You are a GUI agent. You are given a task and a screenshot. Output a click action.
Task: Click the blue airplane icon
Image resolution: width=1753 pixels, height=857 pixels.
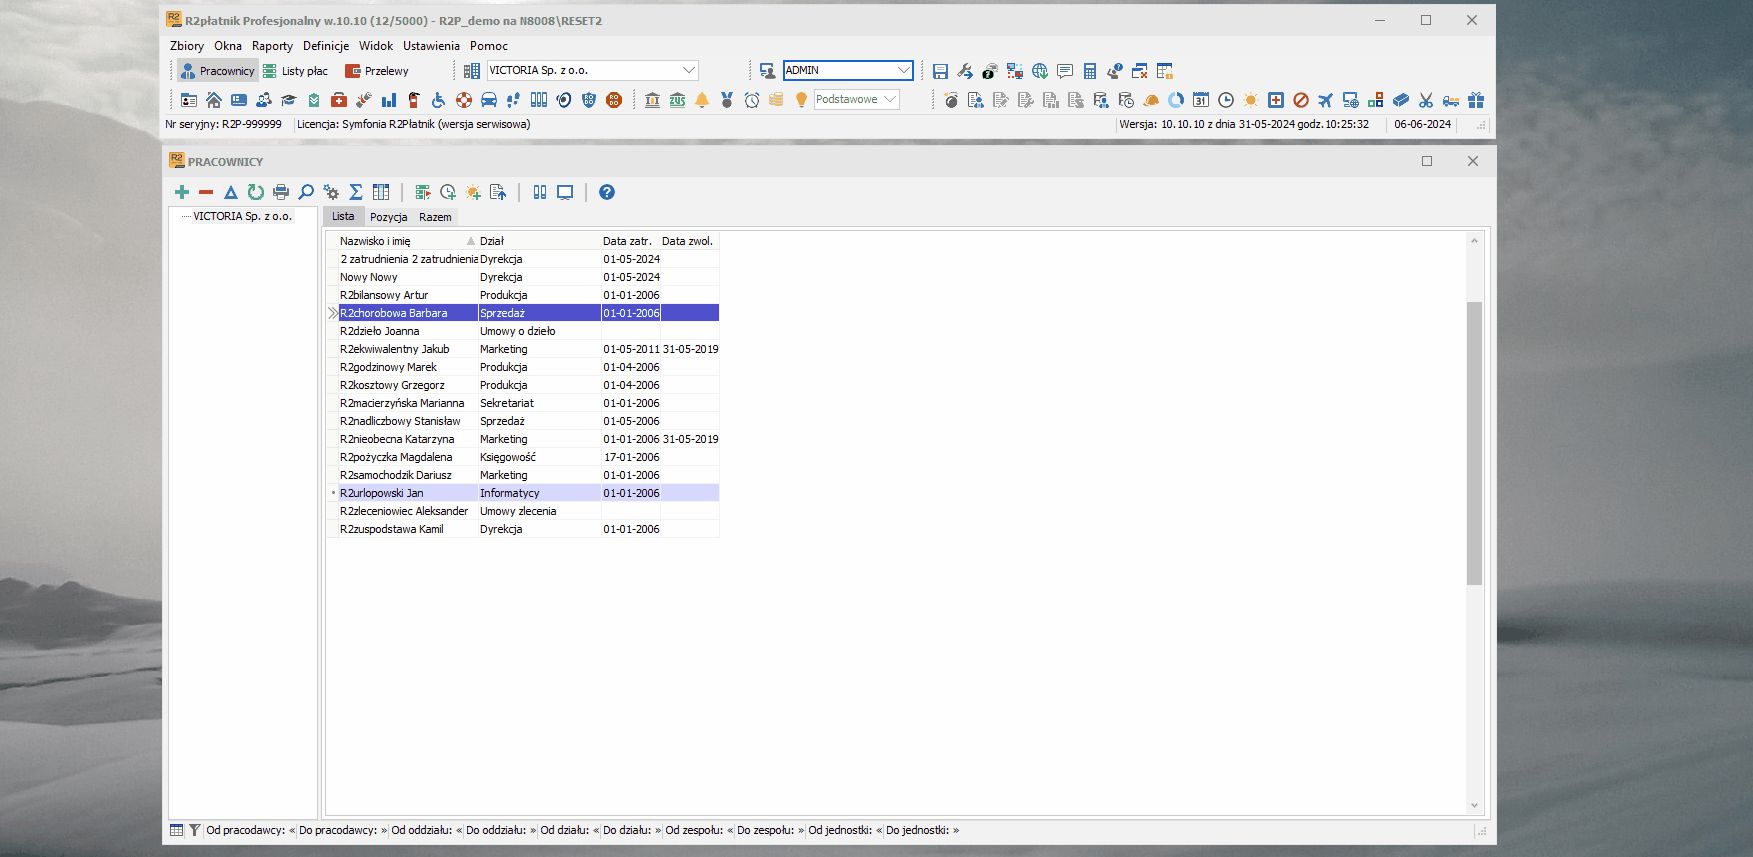1326,100
